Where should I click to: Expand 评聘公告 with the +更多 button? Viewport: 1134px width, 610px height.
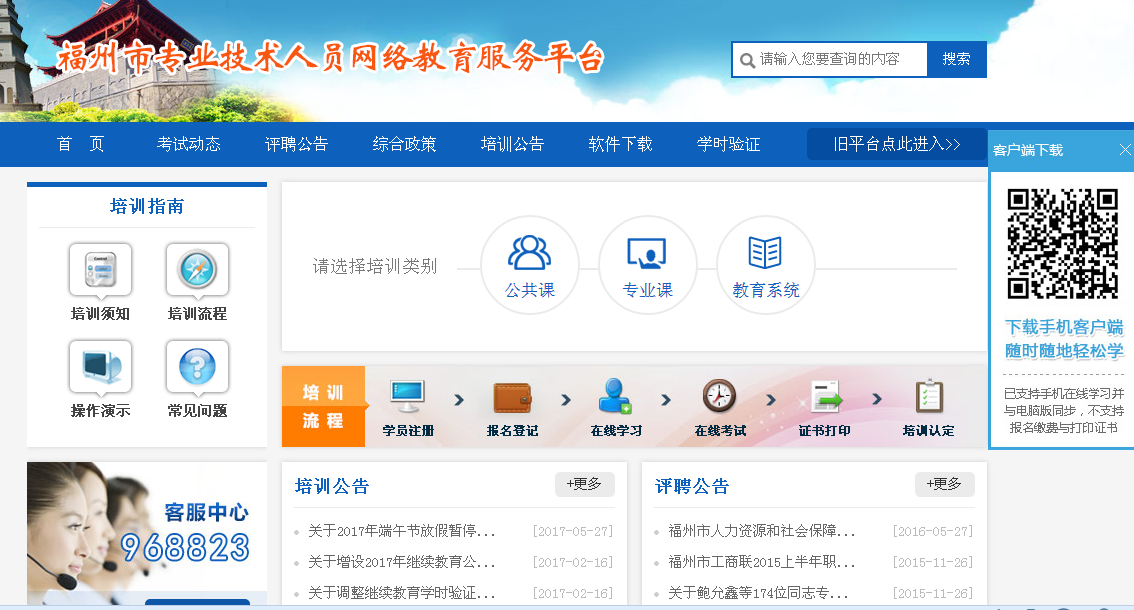pos(944,484)
